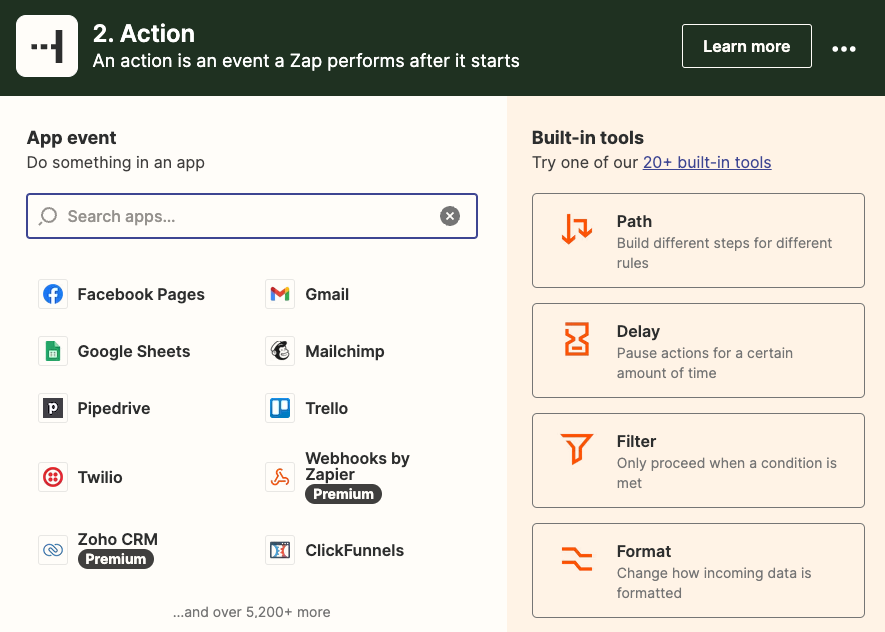Click the Premium badge under Webhooks by Zapier
This screenshot has height=632, width=885.
point(343,494)
